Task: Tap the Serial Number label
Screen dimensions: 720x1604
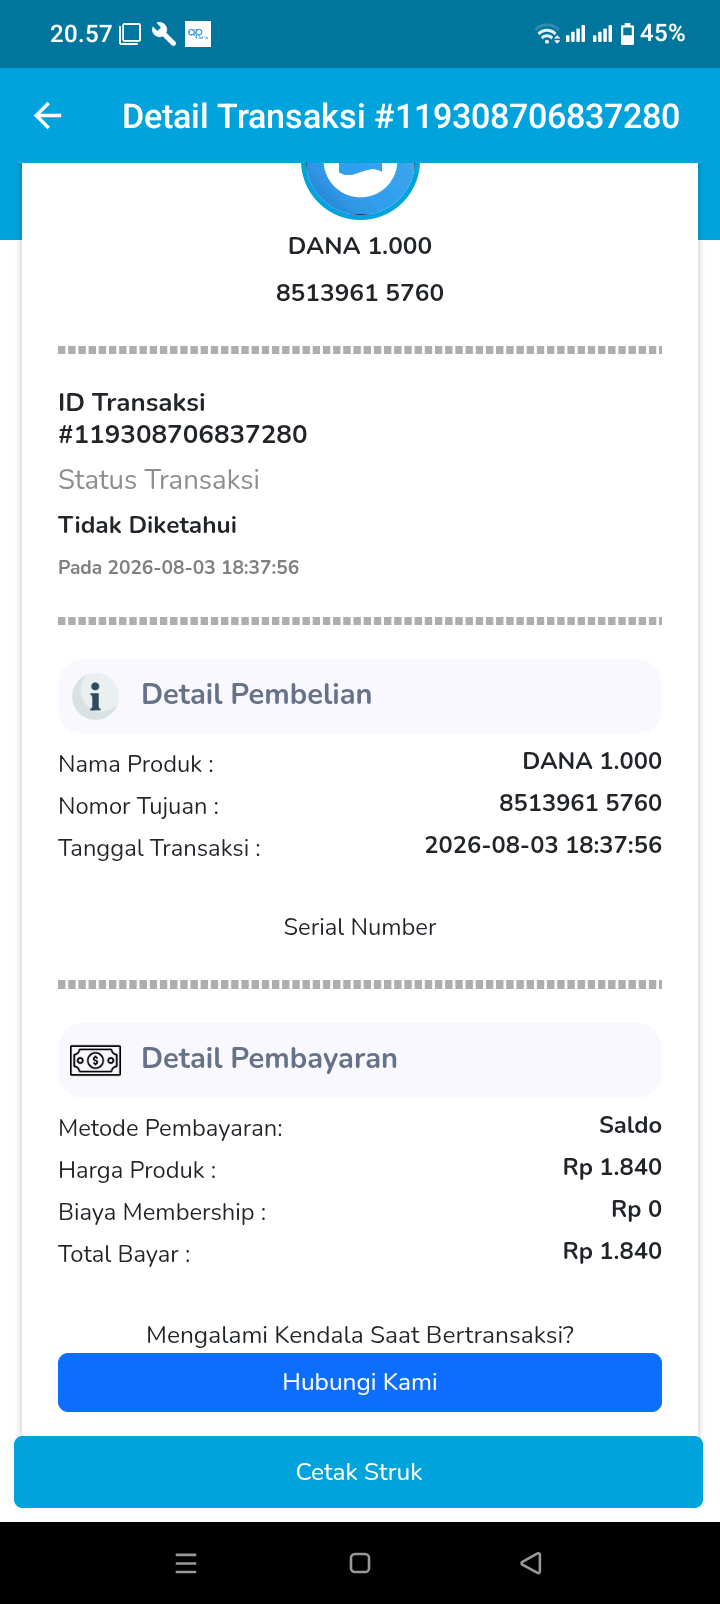Action: tap(360, 927)
